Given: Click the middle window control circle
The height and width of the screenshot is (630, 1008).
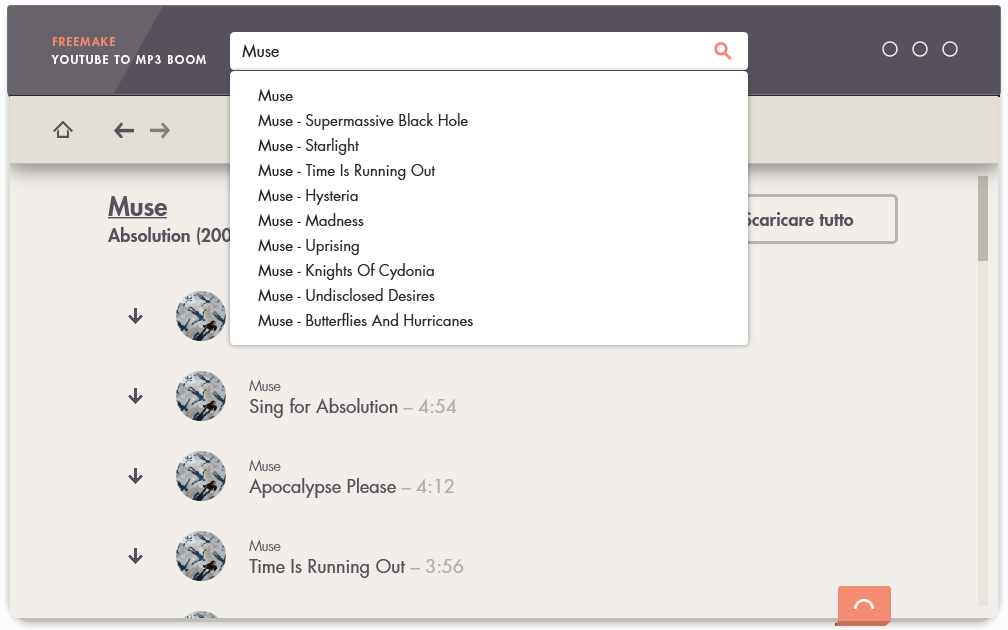Looking at the screenshot, I should [x=920, y=49].
